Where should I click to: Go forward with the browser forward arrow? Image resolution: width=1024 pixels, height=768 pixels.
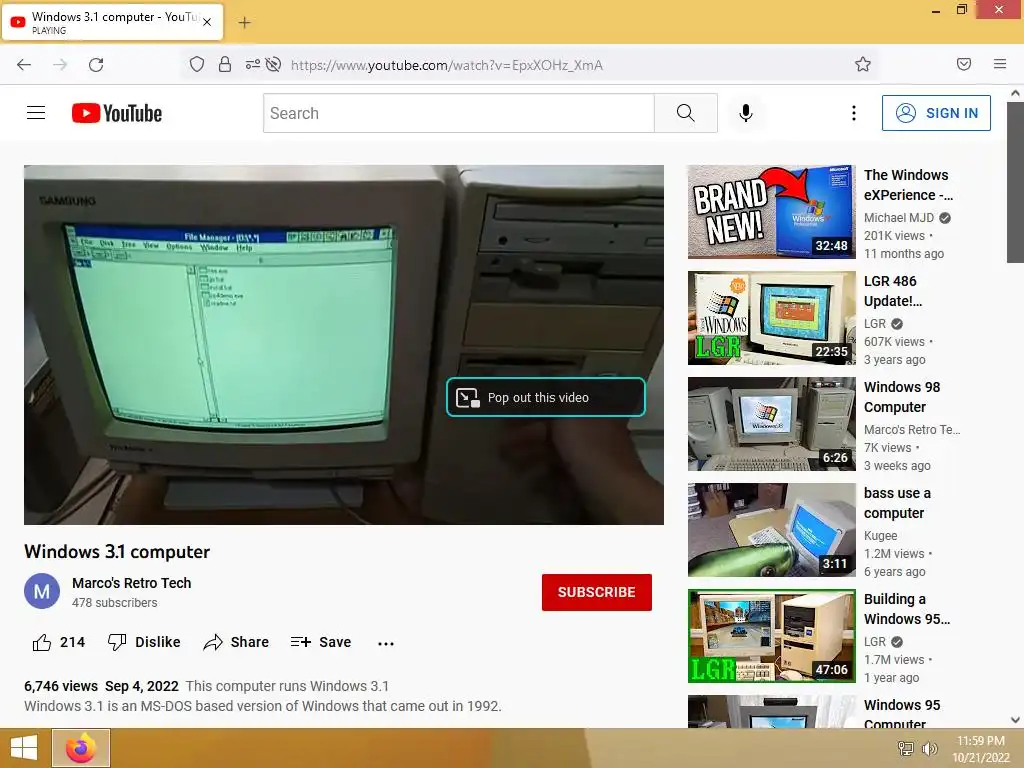(x=60, y=65)
